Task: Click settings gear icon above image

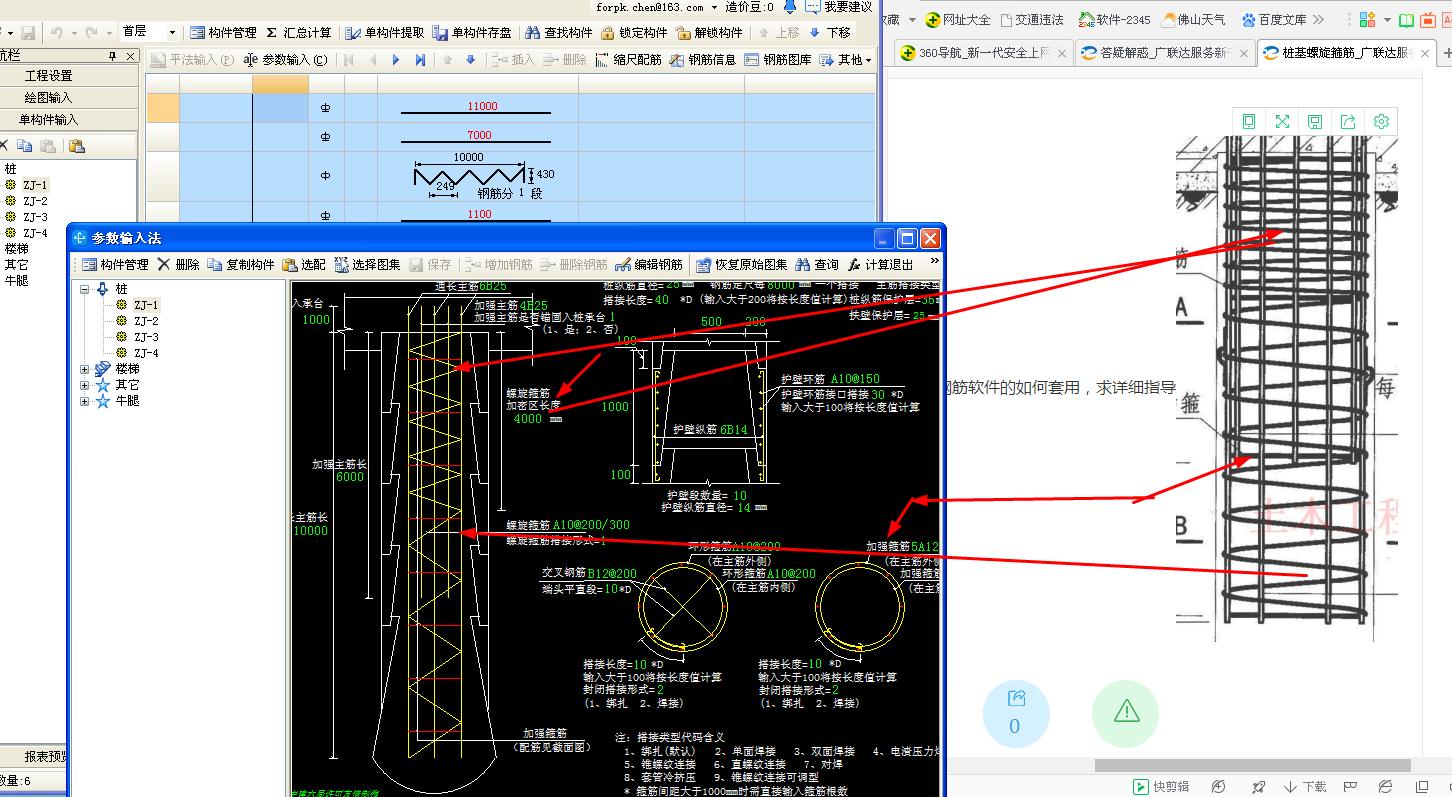Action: point(1381,121)
